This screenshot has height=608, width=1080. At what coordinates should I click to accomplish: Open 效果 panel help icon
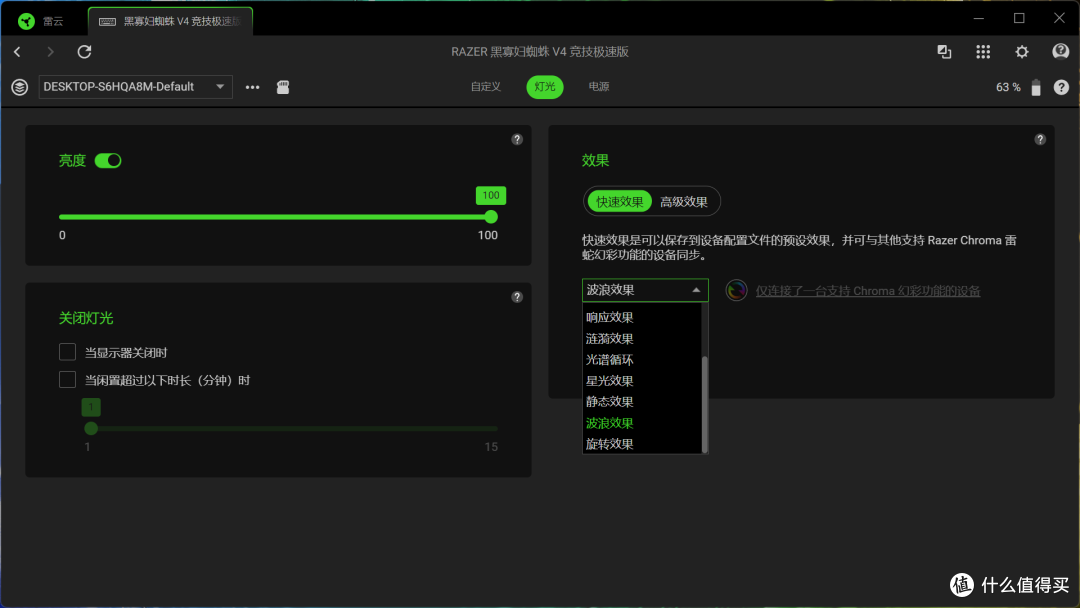pyautogui.click(x=1040, y=139)
